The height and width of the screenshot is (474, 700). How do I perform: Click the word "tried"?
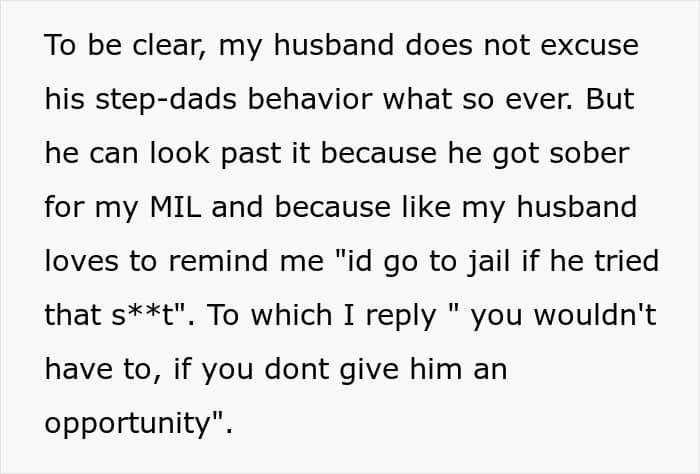coord(626,262)
